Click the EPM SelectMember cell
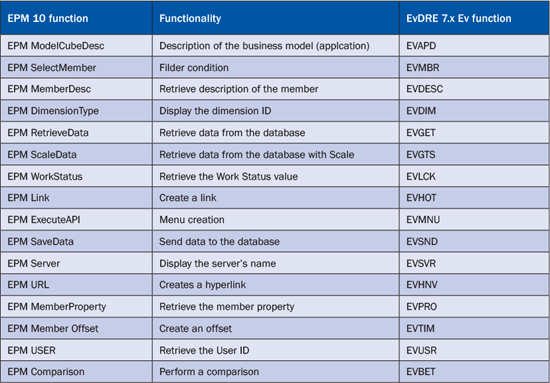 point(76,67)
